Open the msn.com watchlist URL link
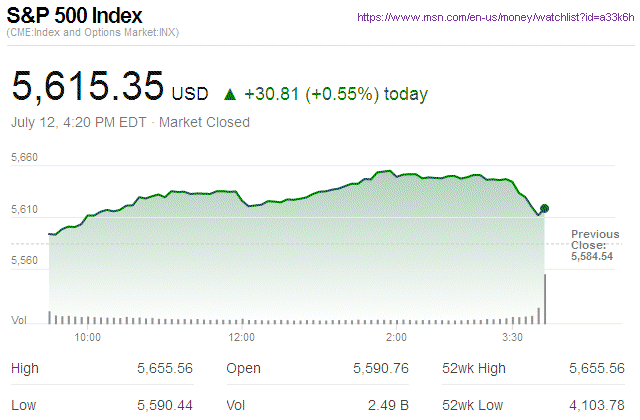Image resolution: width=640 pixels, height=420 pixels. pos(495,18)
